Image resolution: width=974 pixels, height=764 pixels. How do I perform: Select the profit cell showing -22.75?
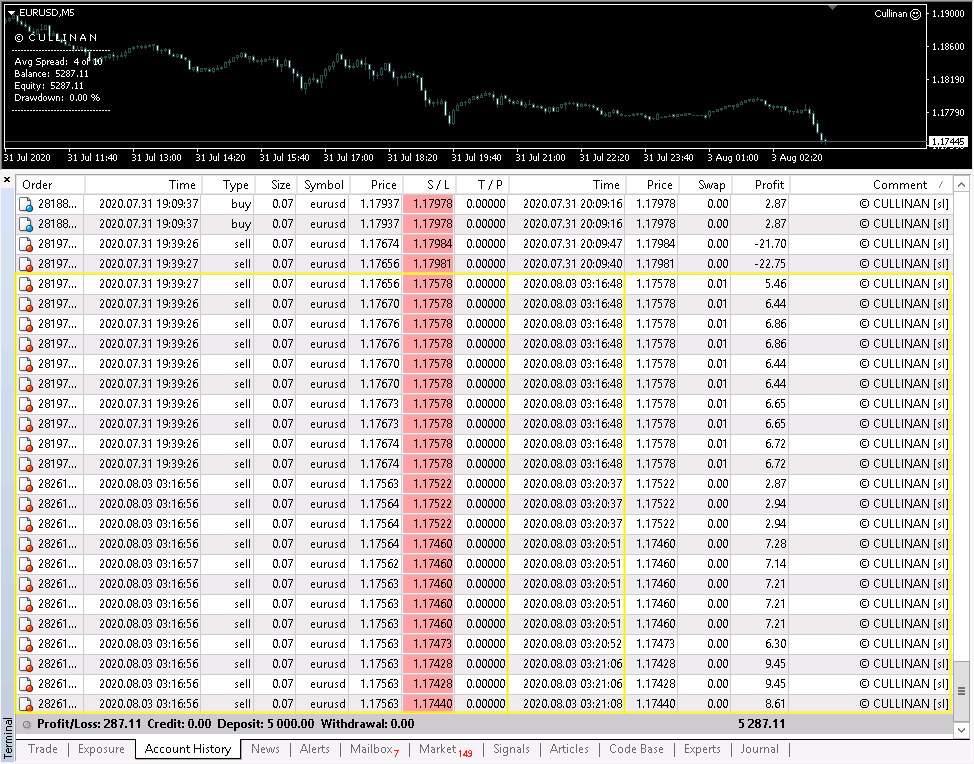[x=761, y=264]
